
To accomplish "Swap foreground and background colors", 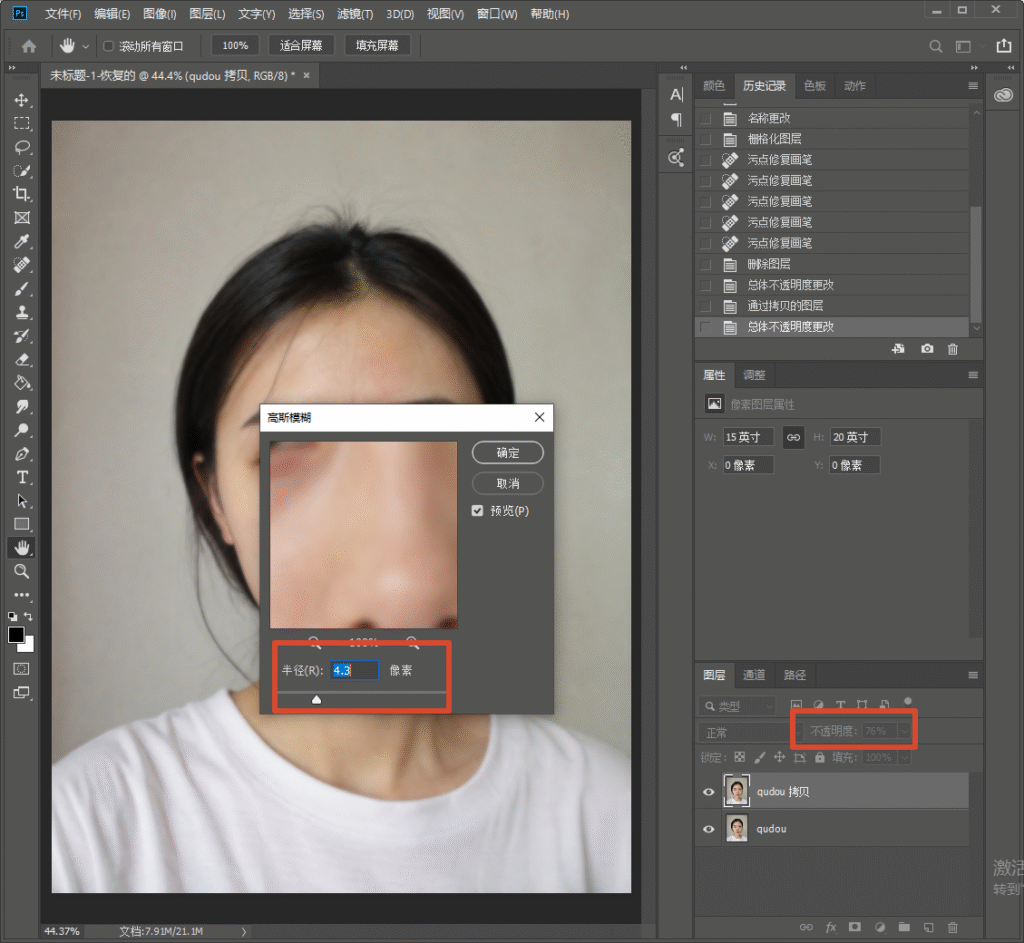I will pos(28,616).
